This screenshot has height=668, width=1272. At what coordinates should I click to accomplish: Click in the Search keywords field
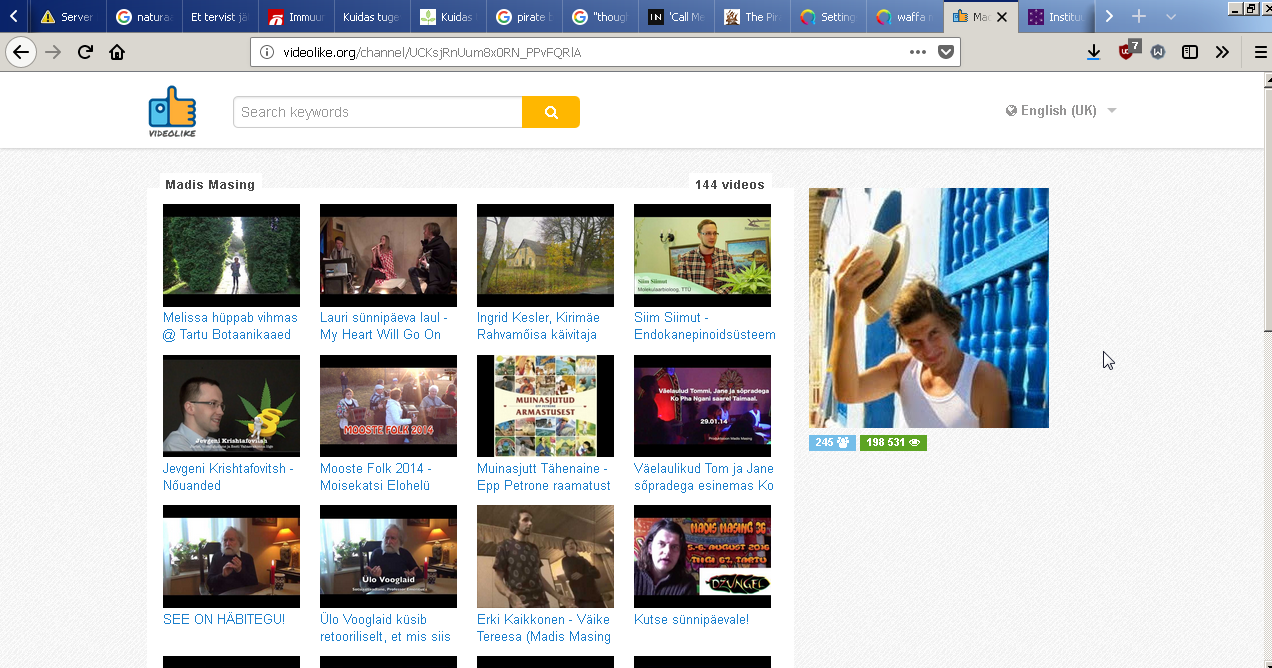pyautogui.click(x=377, y=112)
